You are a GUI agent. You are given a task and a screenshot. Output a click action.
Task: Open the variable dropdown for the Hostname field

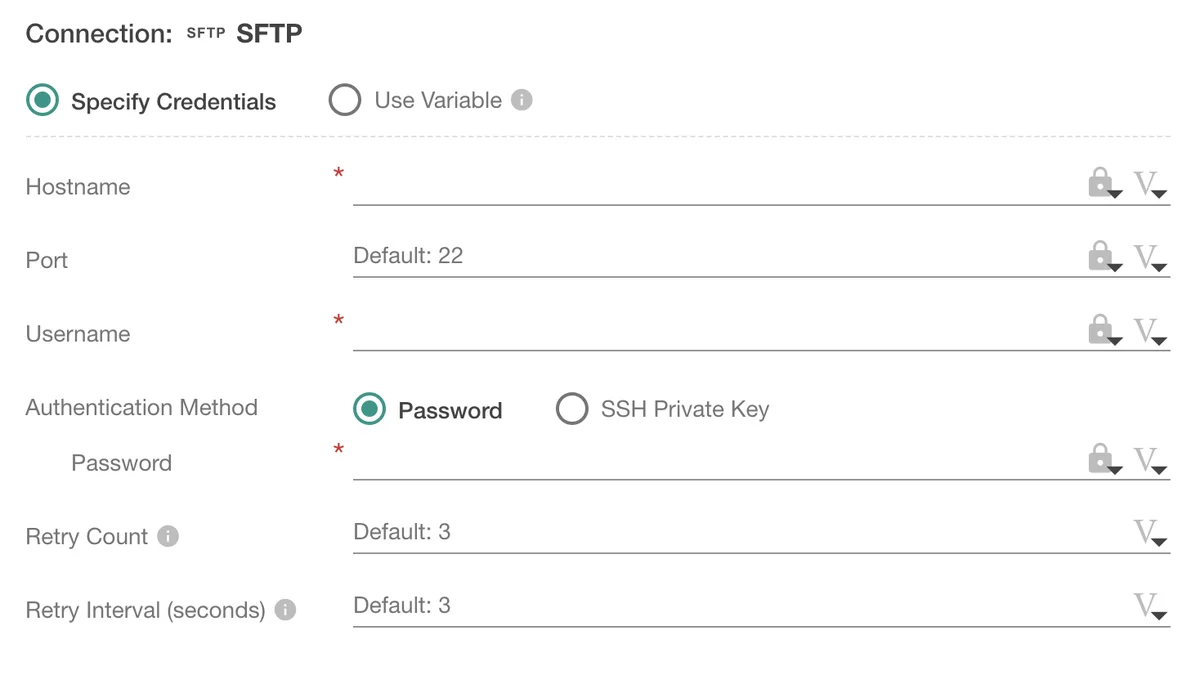tap(1152, 184)
